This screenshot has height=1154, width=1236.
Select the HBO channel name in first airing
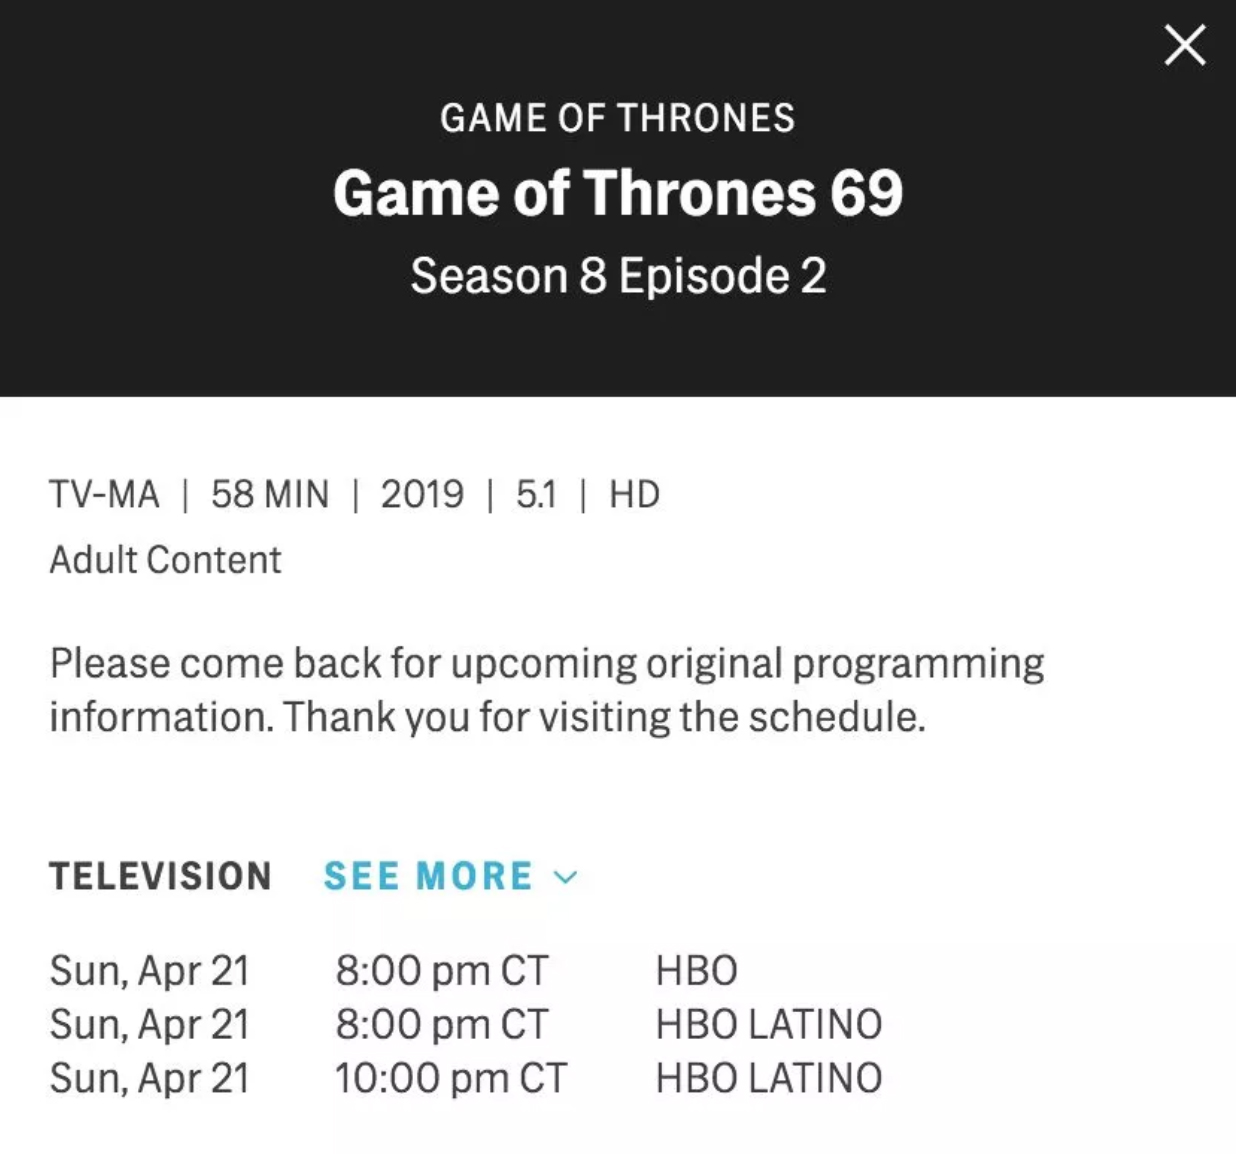click(696, 970)
